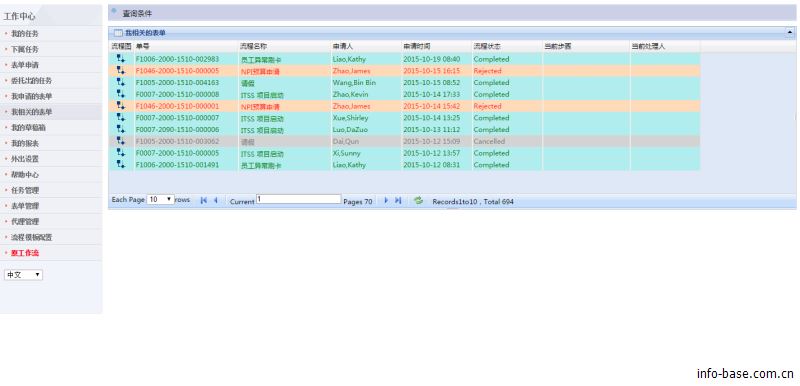Click applicant Xi,Sunny cell
Viewport: 800px width, 386px height.
(x=346, y=153)
